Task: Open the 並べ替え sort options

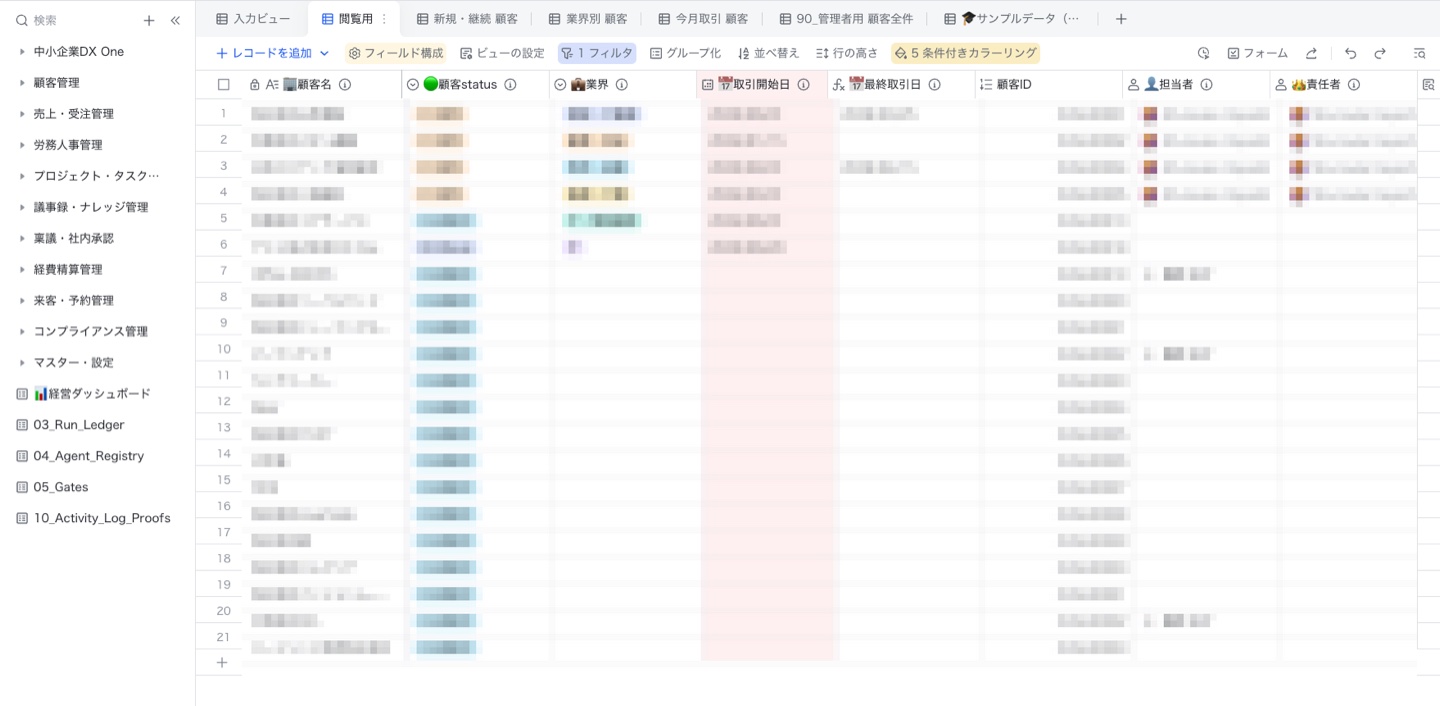Action: (x=768, y=53)
